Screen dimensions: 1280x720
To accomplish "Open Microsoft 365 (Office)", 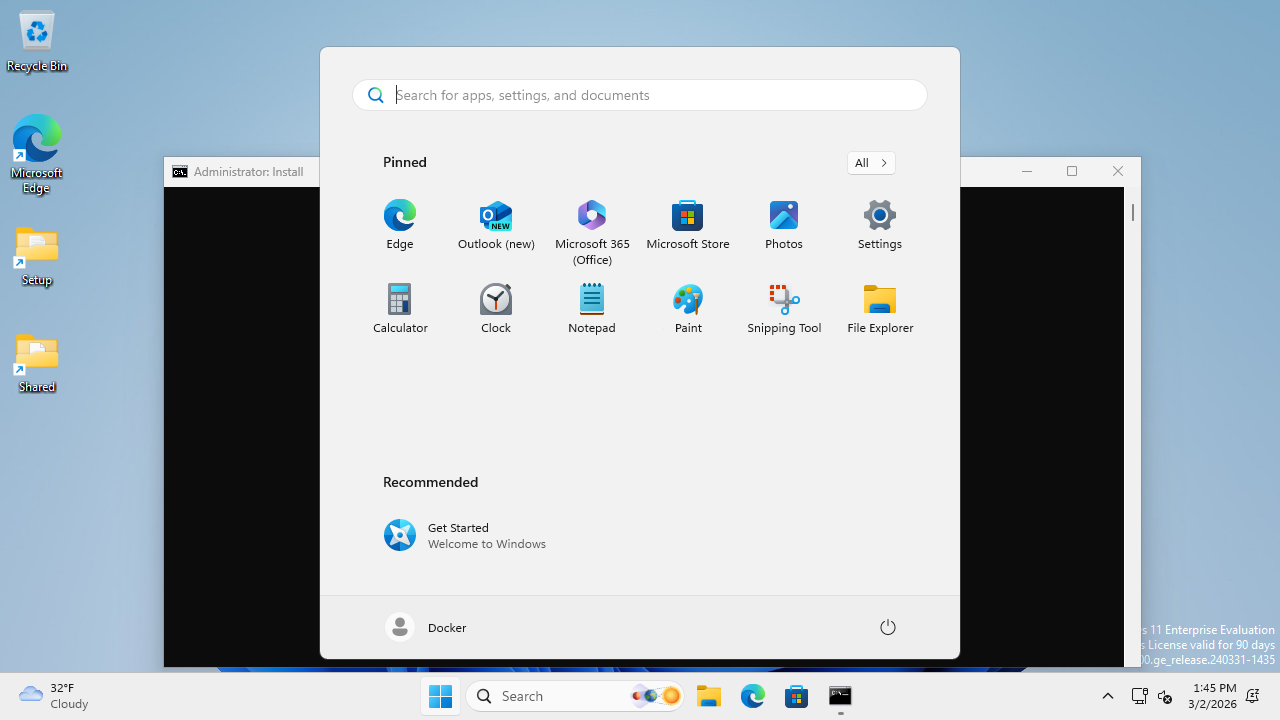I will pyautogui.click(x=591, y=224).
